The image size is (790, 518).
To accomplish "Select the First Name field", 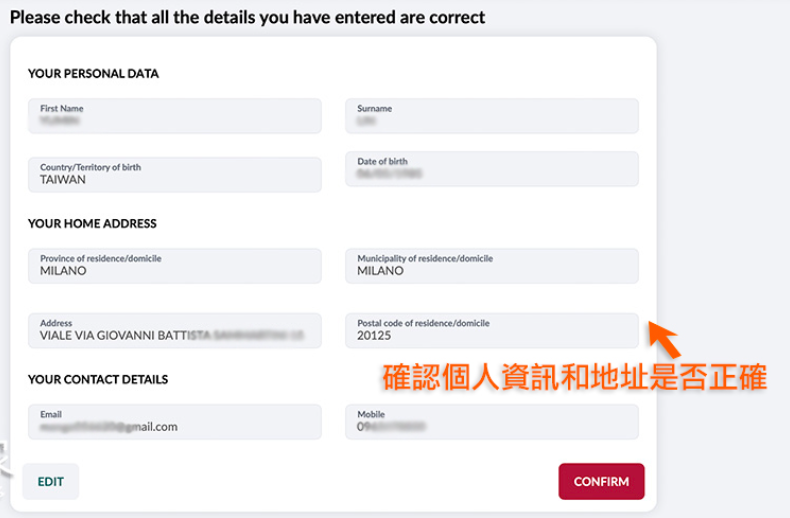I will click(x=175, y=115).
